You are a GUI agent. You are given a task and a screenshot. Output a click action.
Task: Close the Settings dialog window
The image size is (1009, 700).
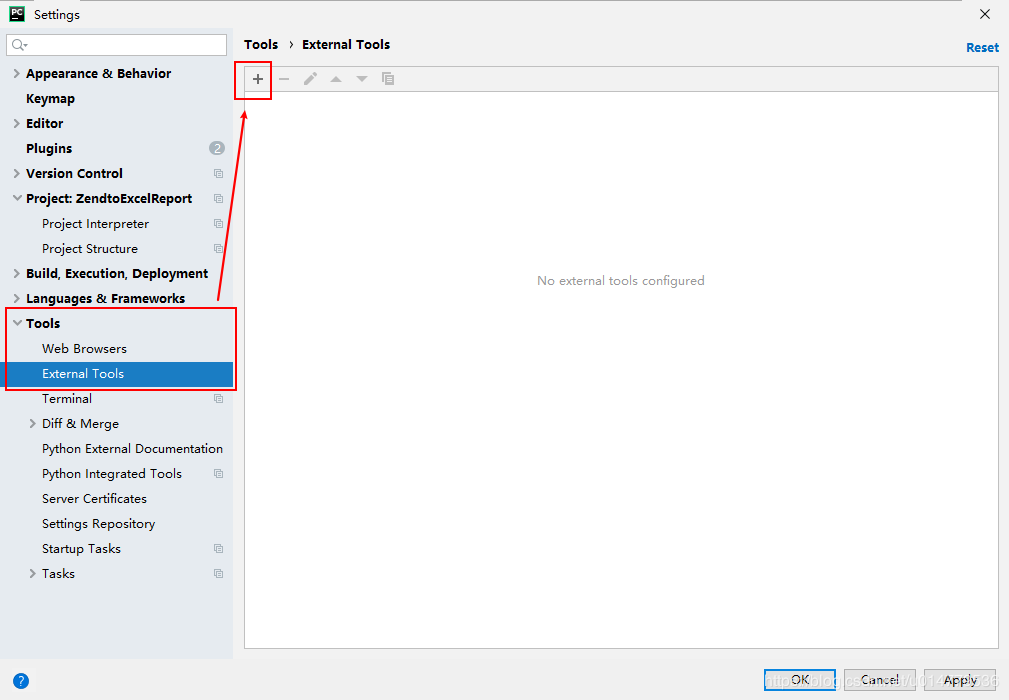pyautogui.click(x=985, y=14)
